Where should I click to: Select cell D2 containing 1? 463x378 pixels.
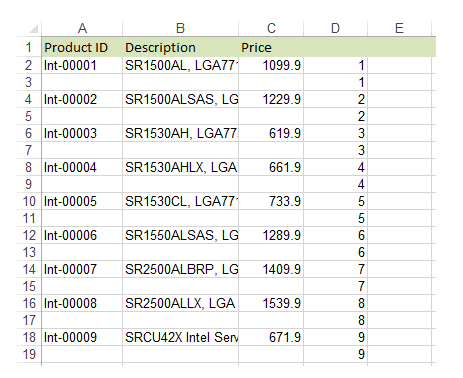pos(335,65)
